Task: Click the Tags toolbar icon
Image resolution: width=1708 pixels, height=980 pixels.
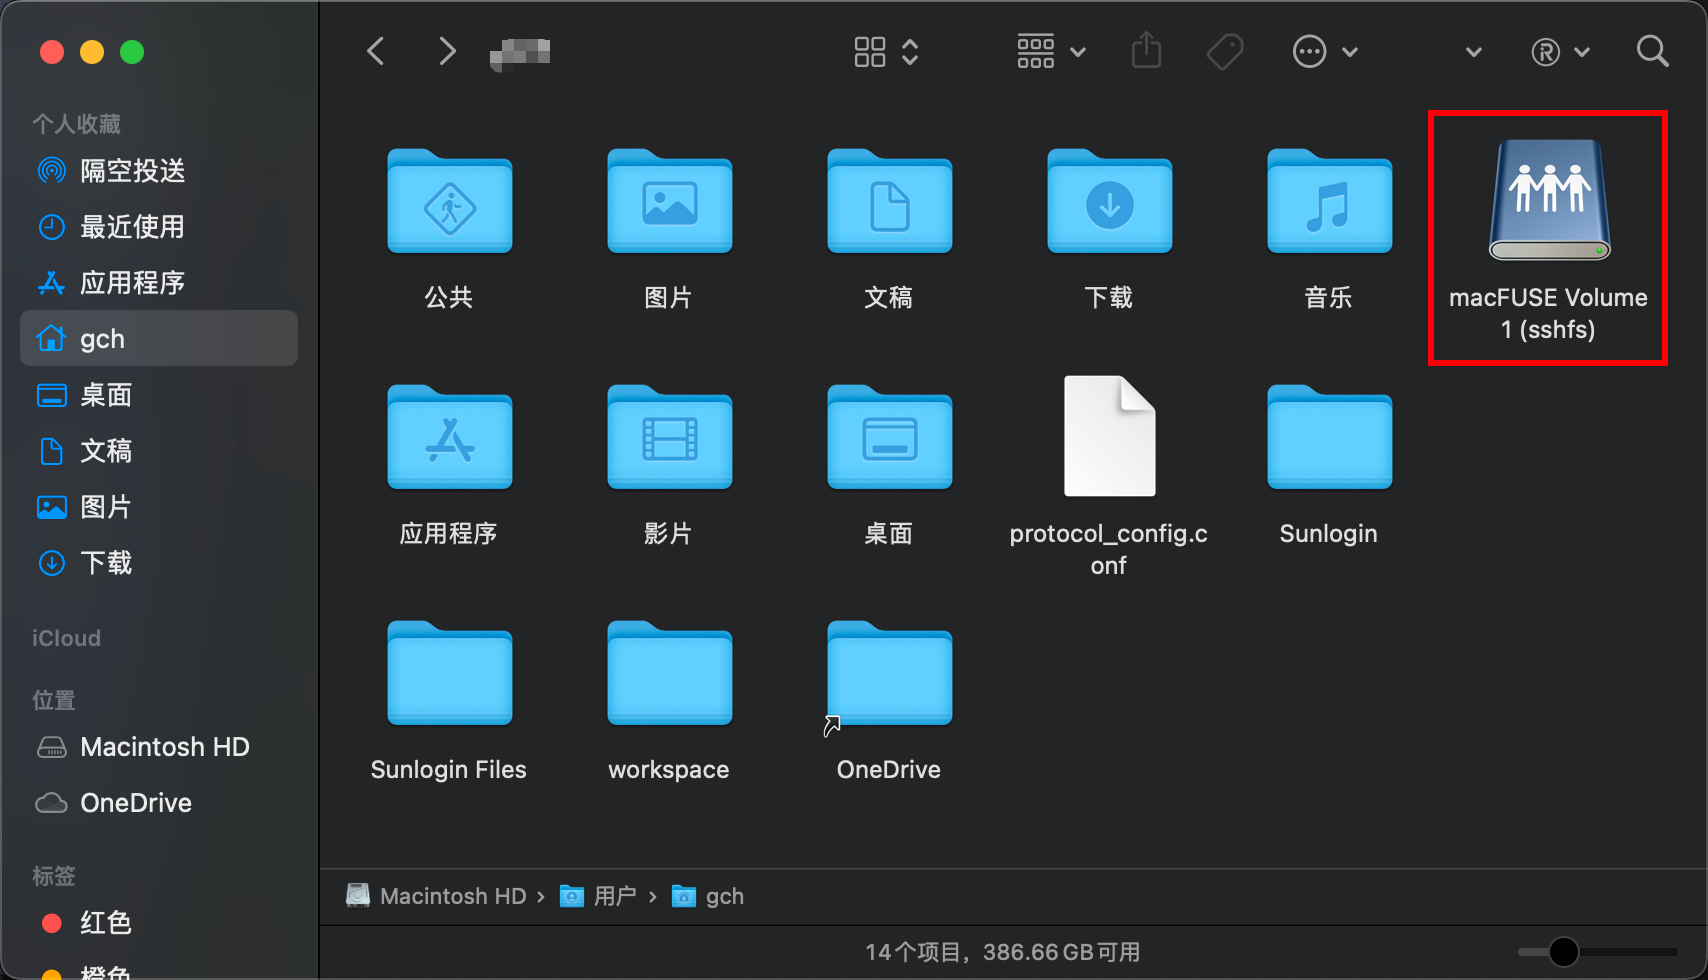Action: click(1224, 51)
